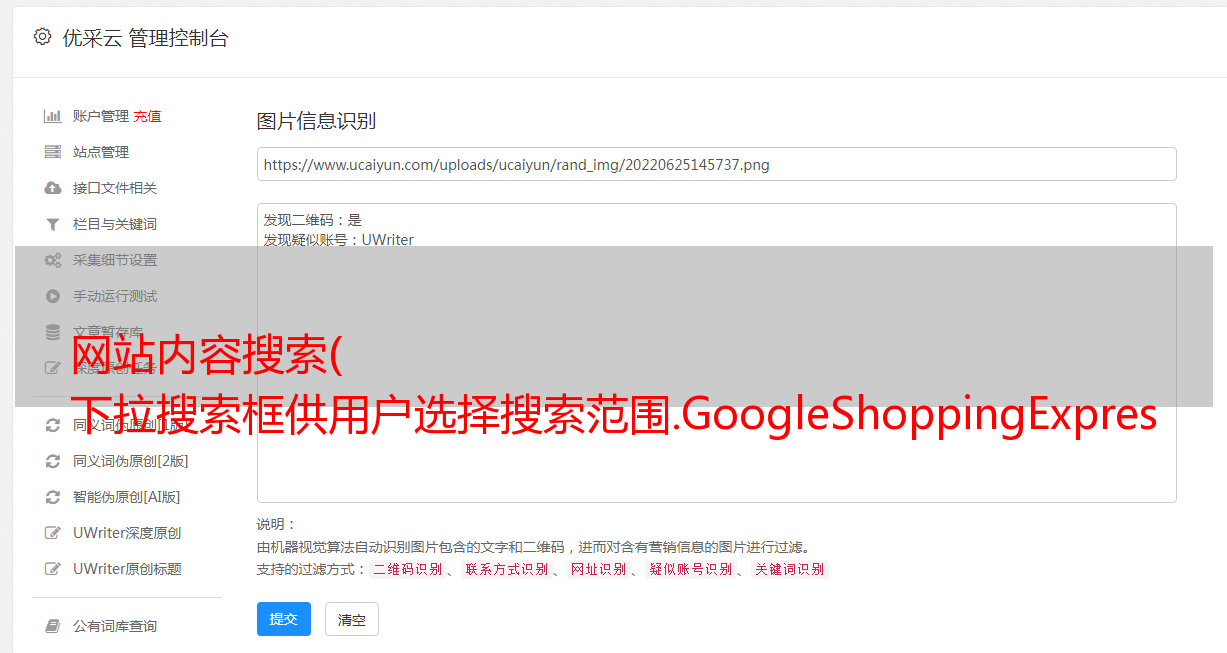The width and height of the screenshot is (1227, 653).
Task: Click the gear icon beside 优采云 管理控制台
Action: (x=42, y=37)
